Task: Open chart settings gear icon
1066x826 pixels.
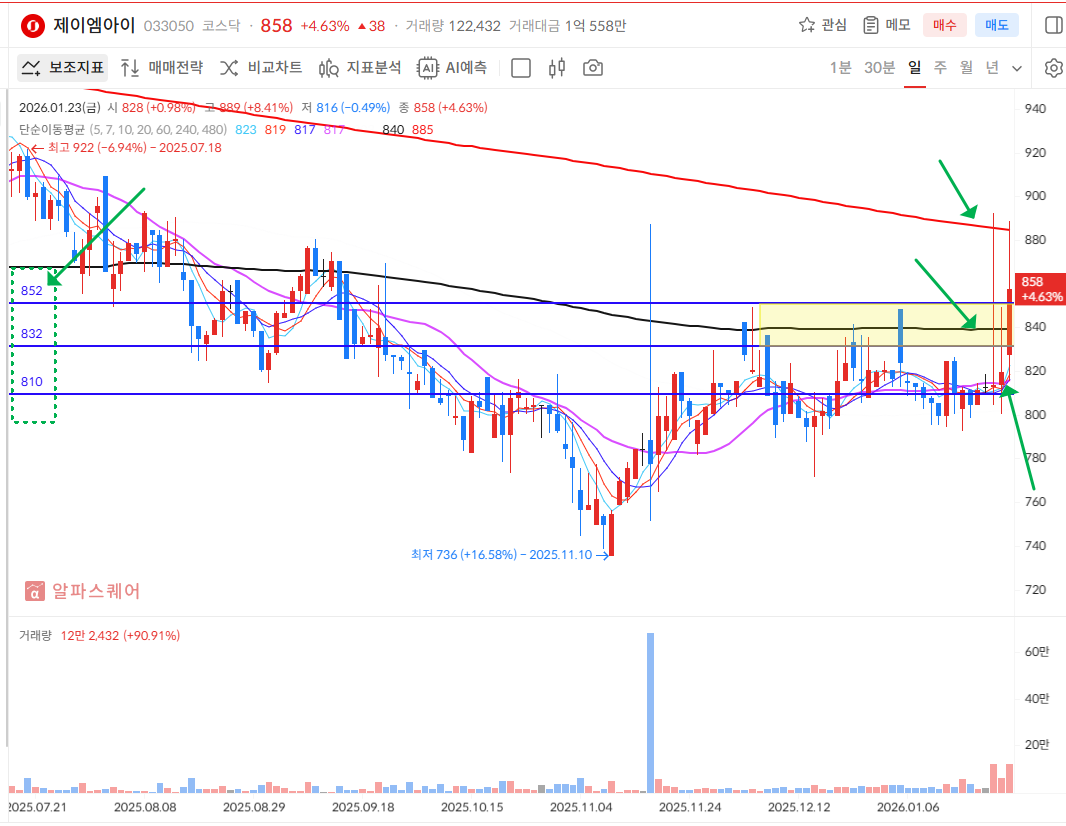Action: [x=1053, y=68]
